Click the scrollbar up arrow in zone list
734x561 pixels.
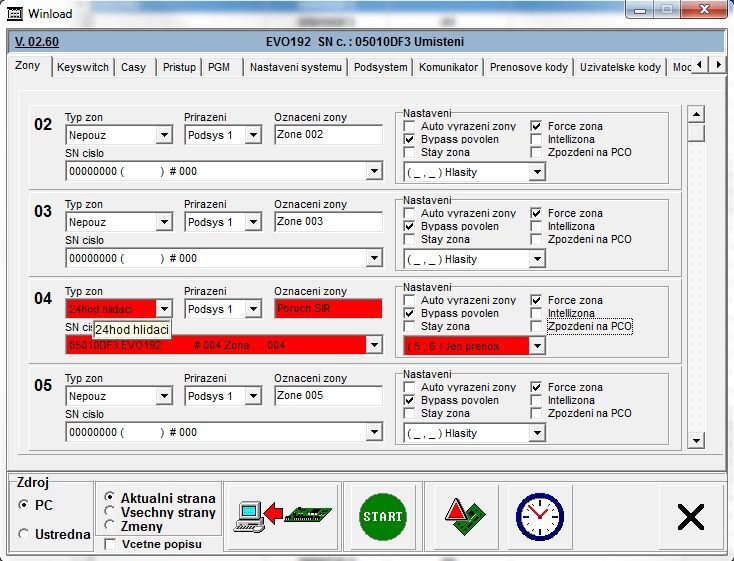(x=697, y=113)
